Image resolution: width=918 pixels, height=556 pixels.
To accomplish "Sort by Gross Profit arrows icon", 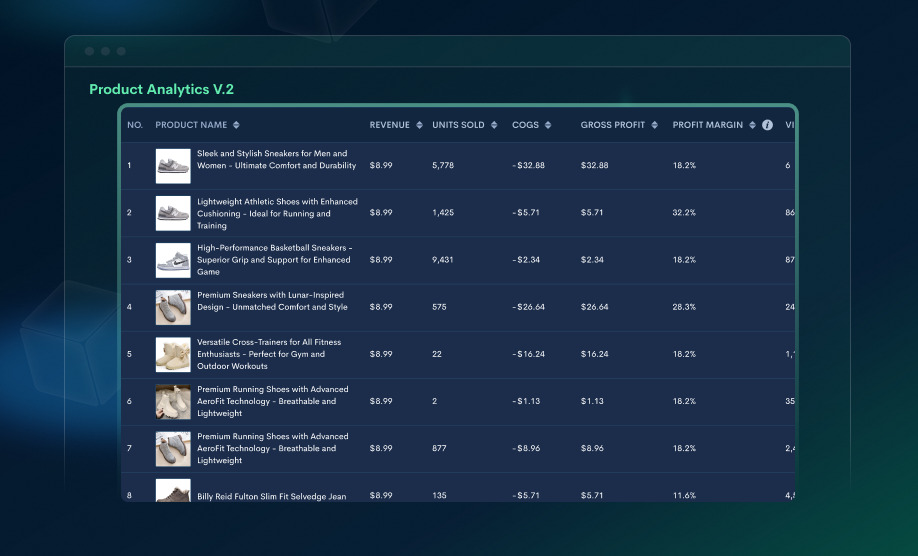I will click(x=654, y=125).
